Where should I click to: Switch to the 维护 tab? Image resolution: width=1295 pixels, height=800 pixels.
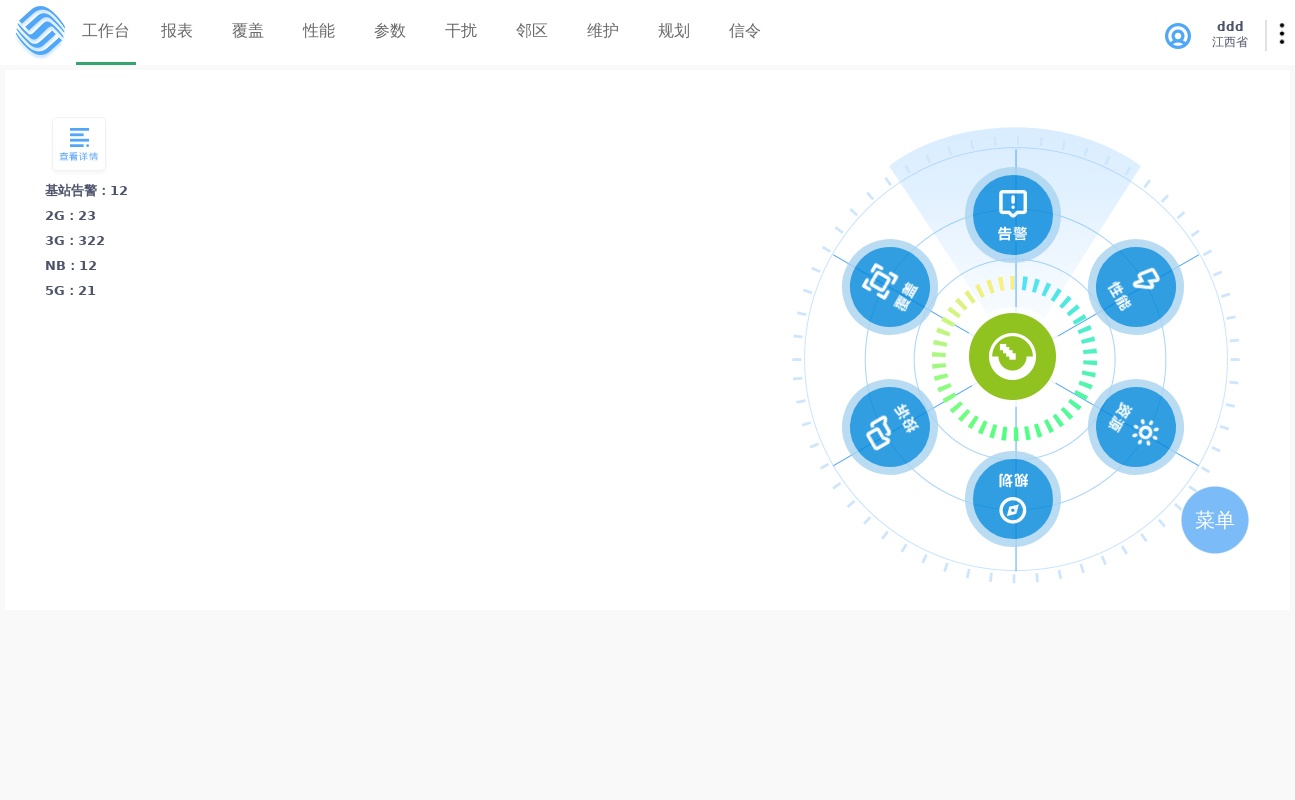(x=603, y=31)
